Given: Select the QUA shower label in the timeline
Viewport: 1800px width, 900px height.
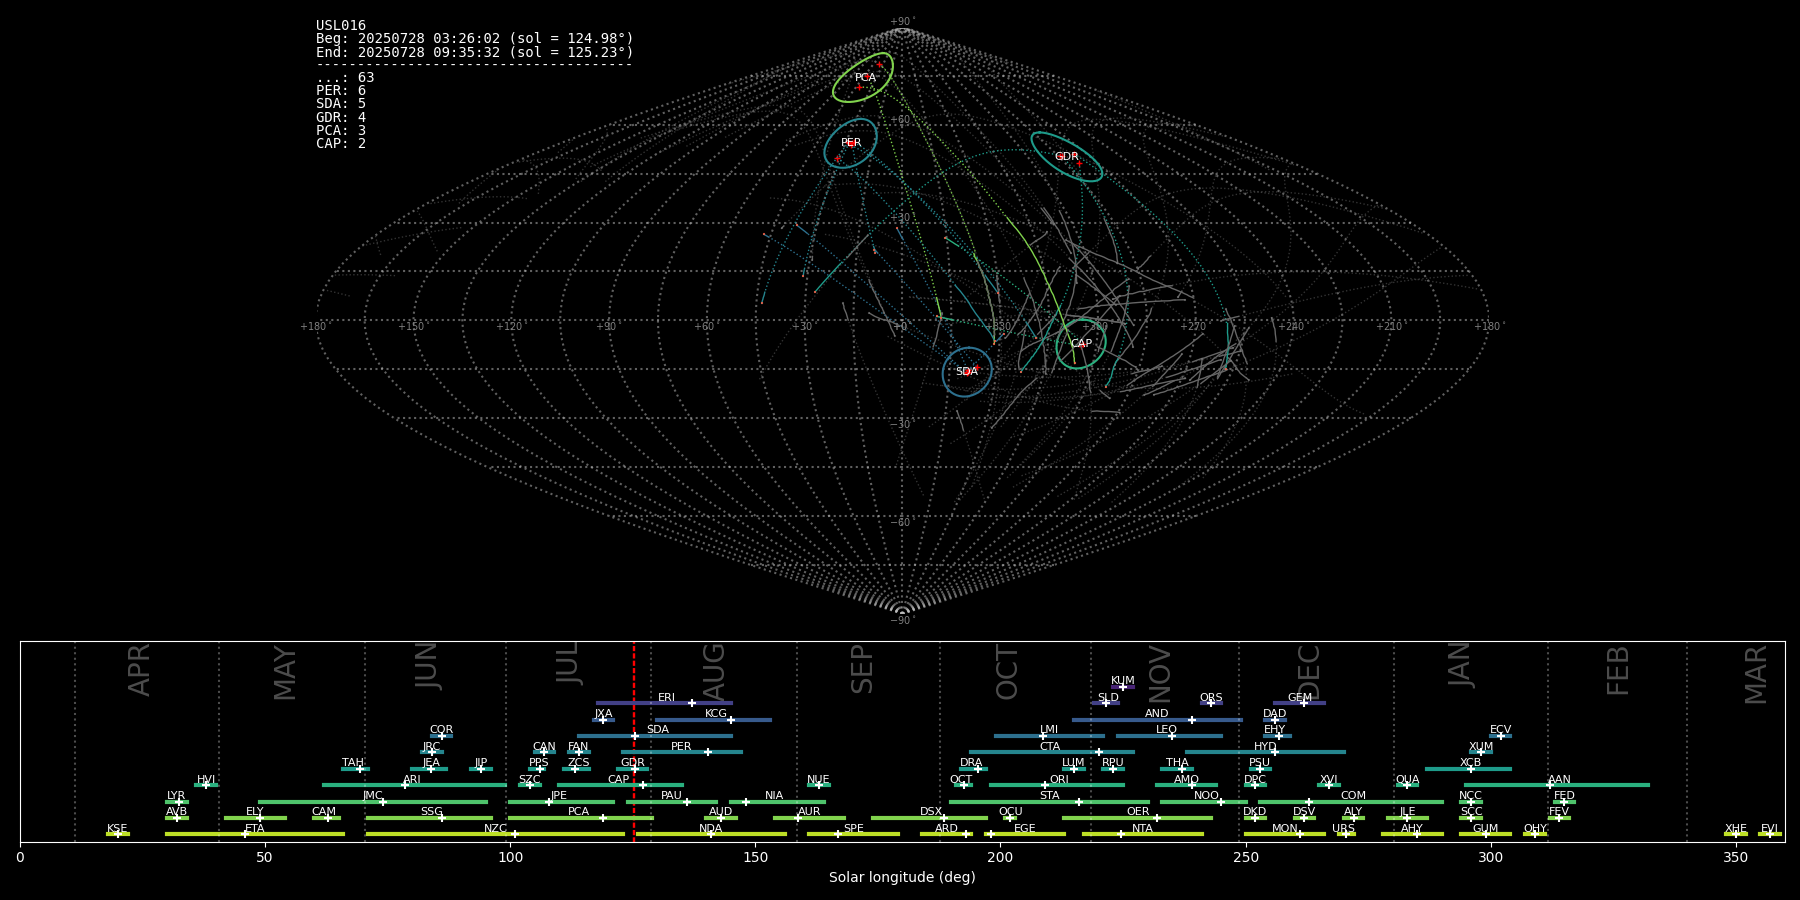Looking at the screenshot, I should 1407,780.
